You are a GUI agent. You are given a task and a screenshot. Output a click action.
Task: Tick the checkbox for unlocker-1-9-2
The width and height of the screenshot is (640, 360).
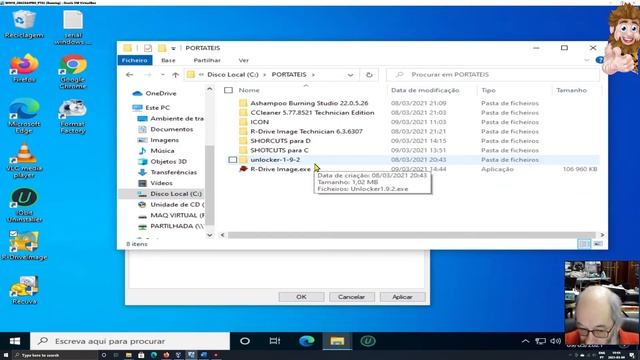233,160
